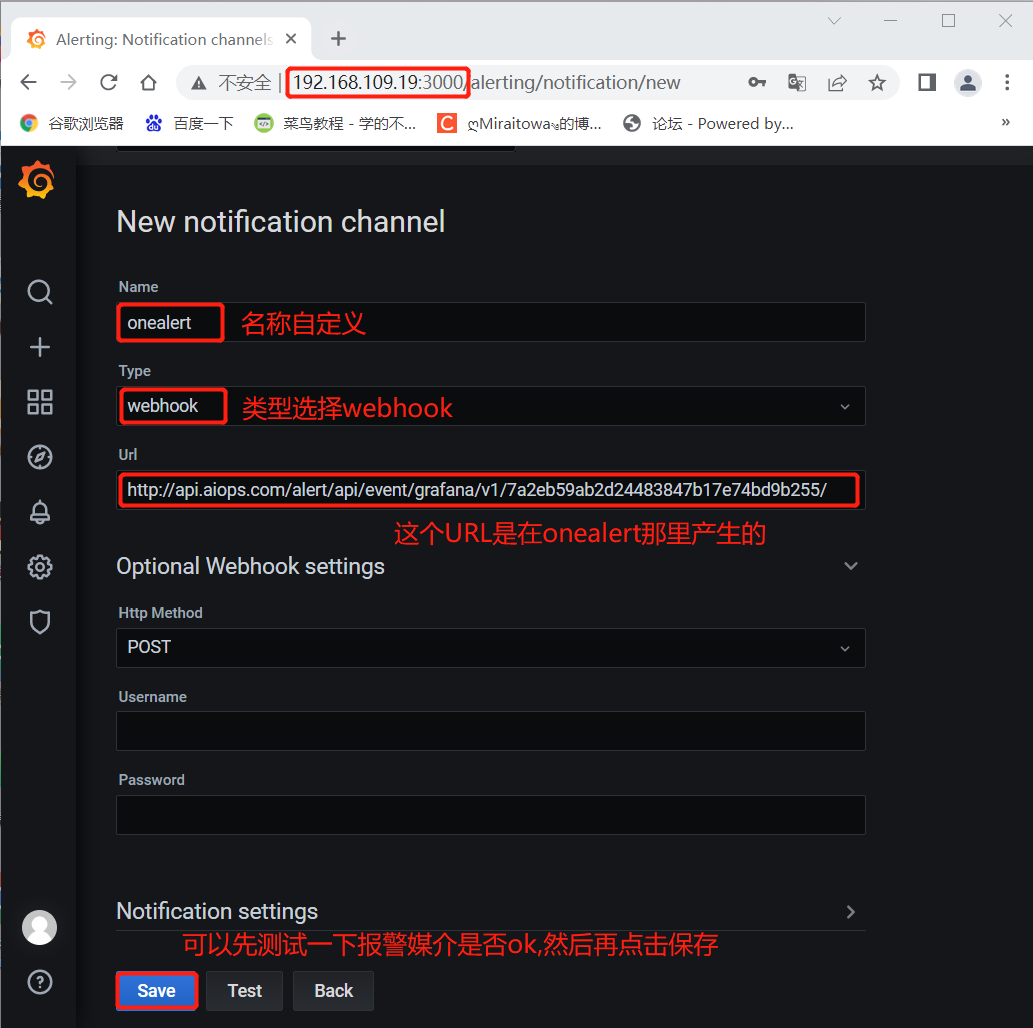Viewport: 1033px width, 1028px height.
Task: Open the Type webhook dropdown
Action: tap(491, 406)
